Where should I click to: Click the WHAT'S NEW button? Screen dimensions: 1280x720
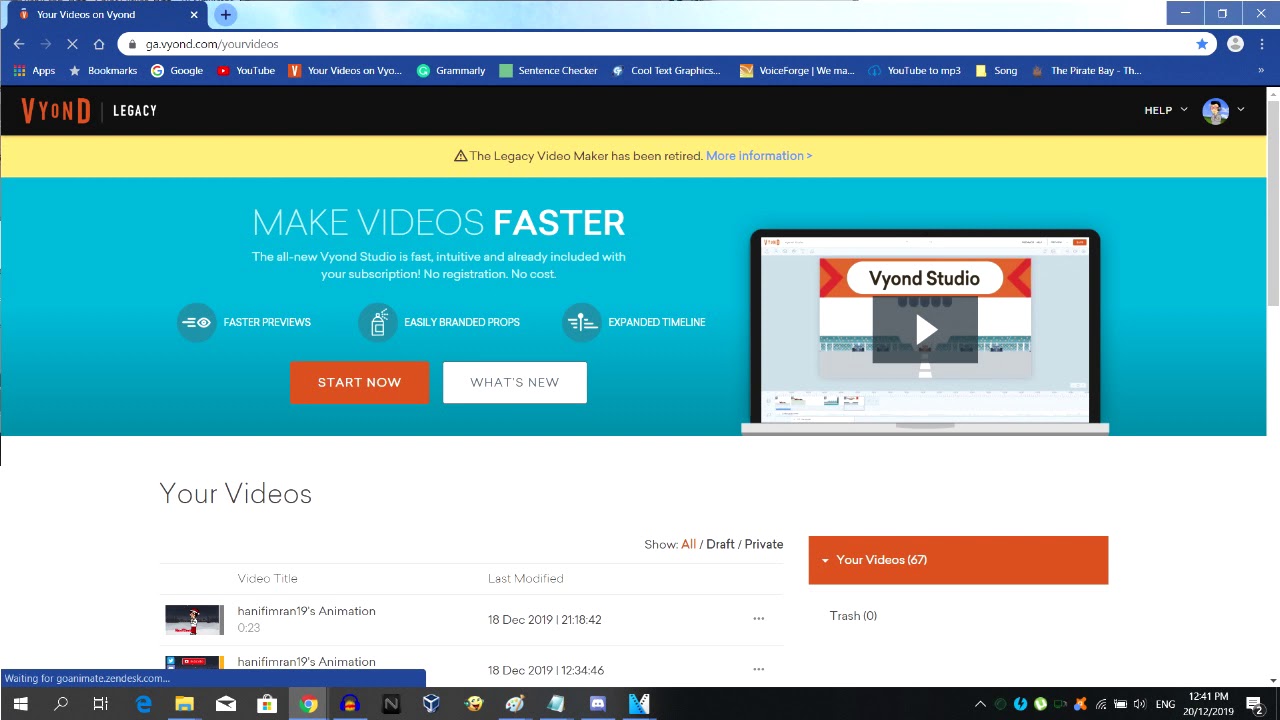tap(515, 382)
